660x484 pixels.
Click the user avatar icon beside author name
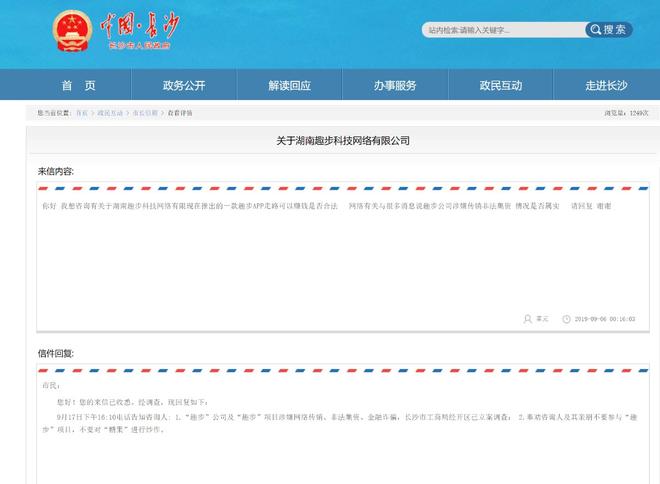pyautogui.click(x=527, y=319)
